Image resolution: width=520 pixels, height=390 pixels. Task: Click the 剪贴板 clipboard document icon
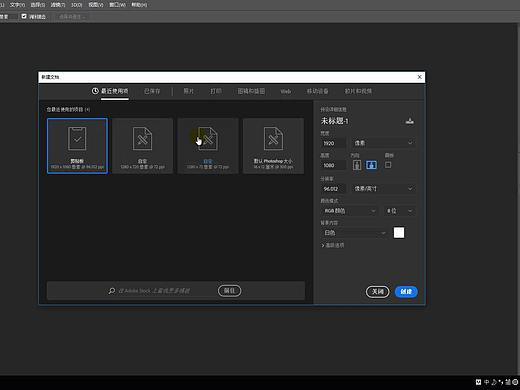pyautogui.click(x=77, y=139)
